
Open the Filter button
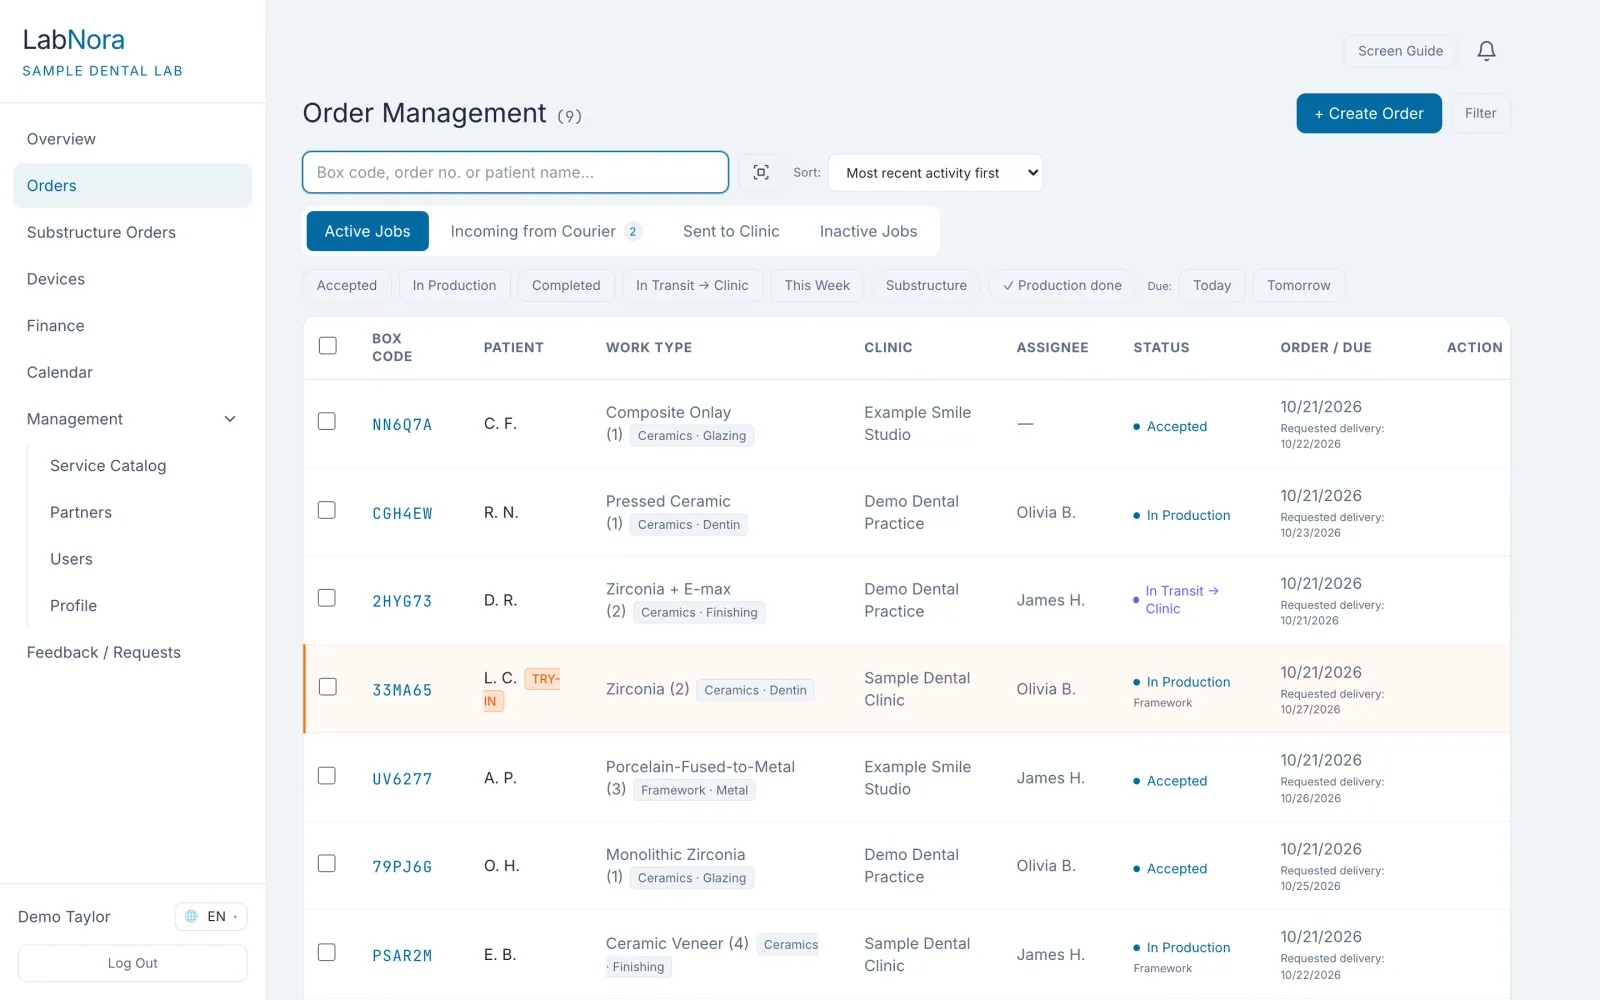(1480, 114)
